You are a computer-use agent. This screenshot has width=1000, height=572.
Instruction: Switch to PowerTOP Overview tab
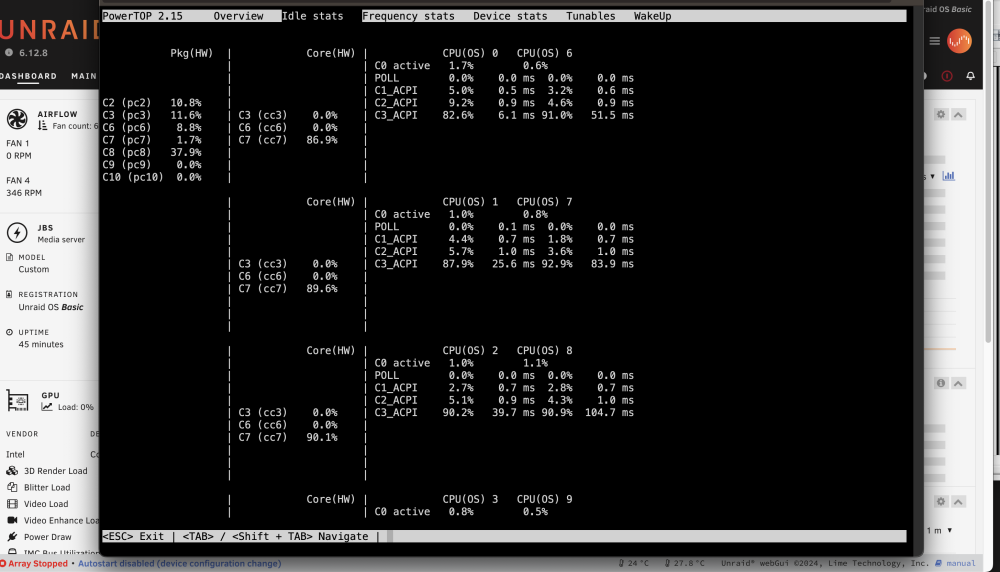238,16
